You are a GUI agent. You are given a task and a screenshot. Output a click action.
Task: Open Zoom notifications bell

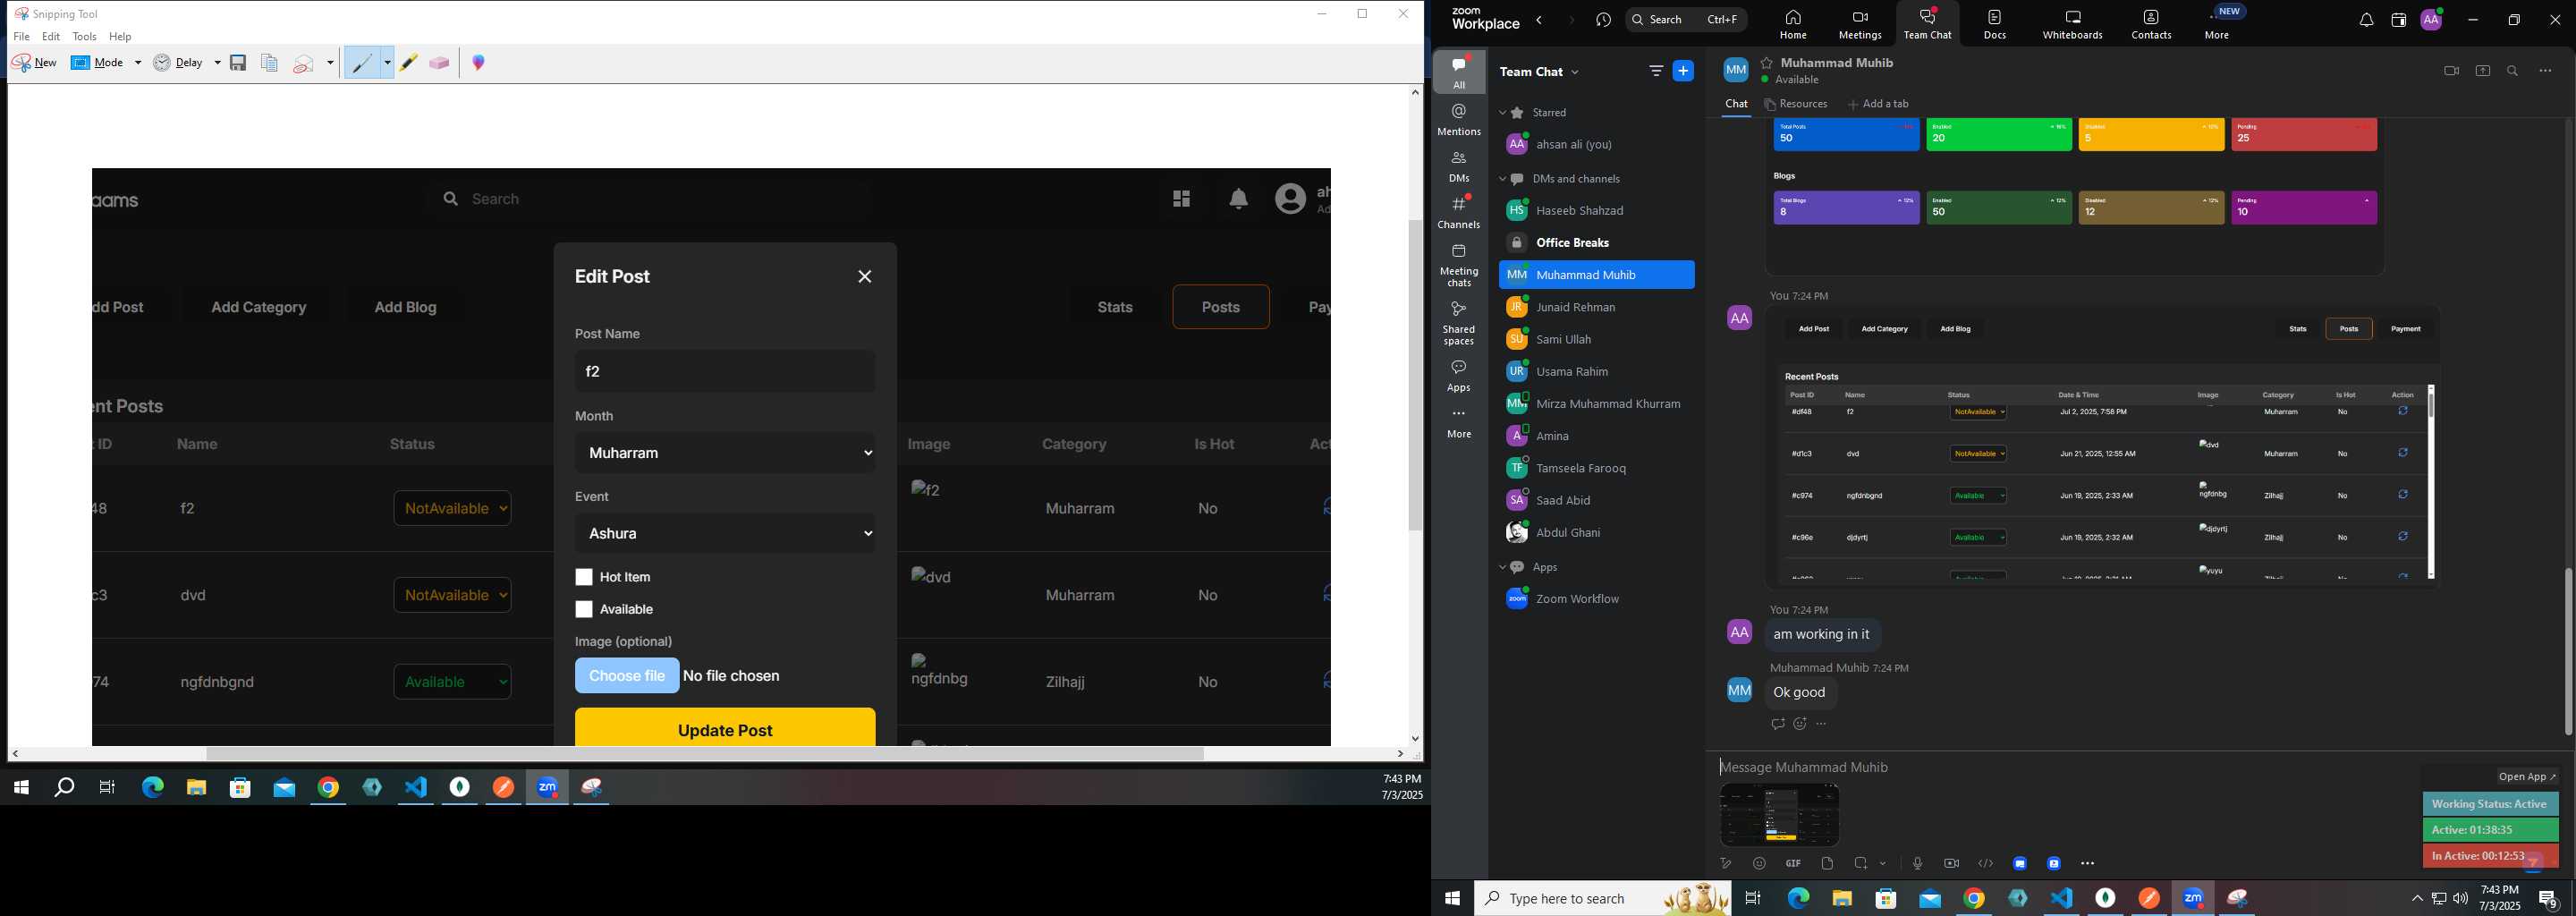[x=2366, y=20]
